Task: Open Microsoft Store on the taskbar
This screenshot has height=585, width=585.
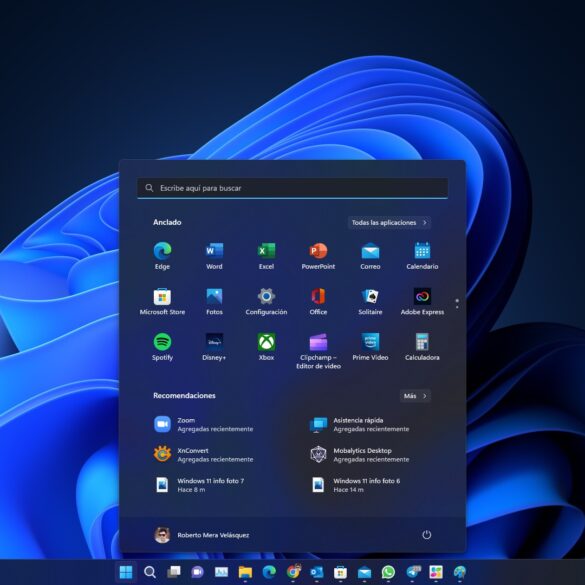Action: click(340, 572)
